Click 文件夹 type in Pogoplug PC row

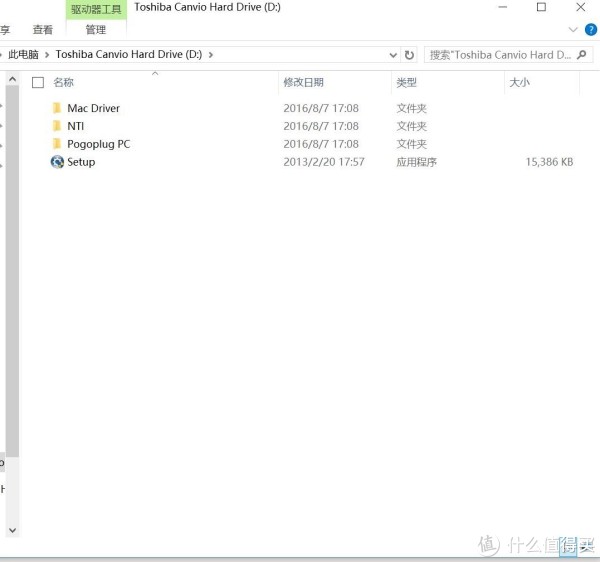tap(411, 144)
